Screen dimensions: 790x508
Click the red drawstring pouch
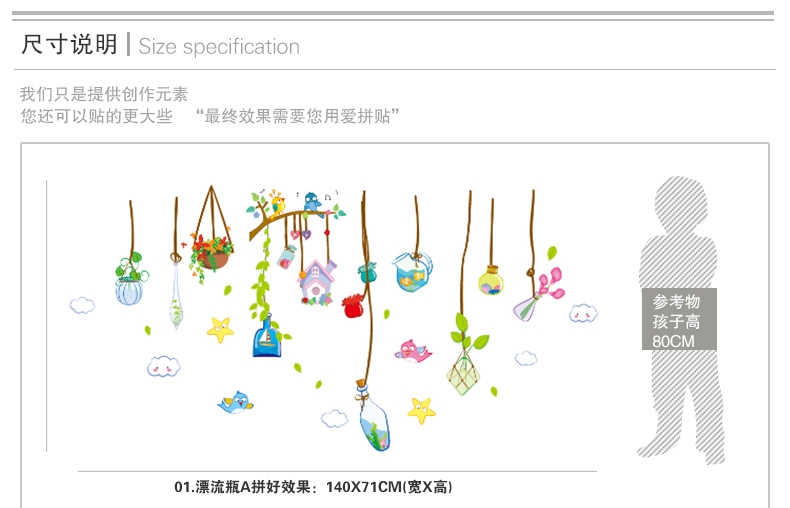coord(353,306)
